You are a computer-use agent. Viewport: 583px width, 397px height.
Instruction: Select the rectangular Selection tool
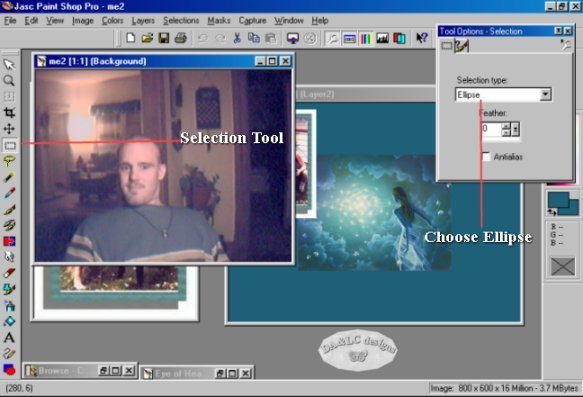point(9,145)
